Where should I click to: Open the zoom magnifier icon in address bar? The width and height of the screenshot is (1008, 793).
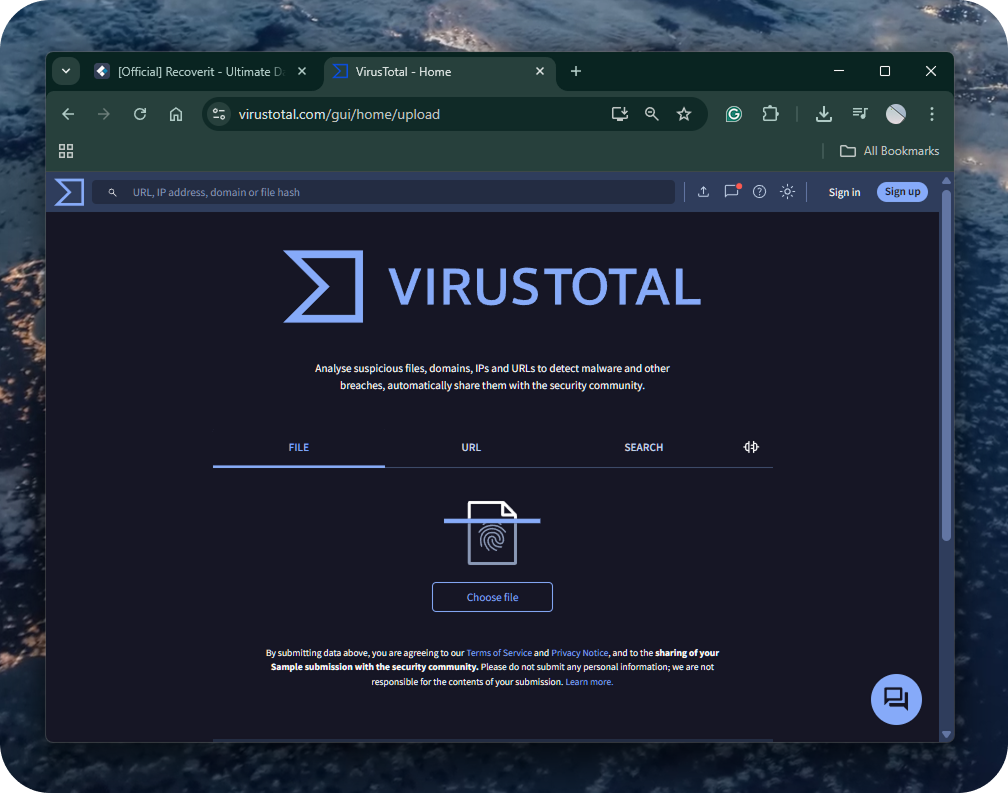pyautogui.click(x=652, y=114)
